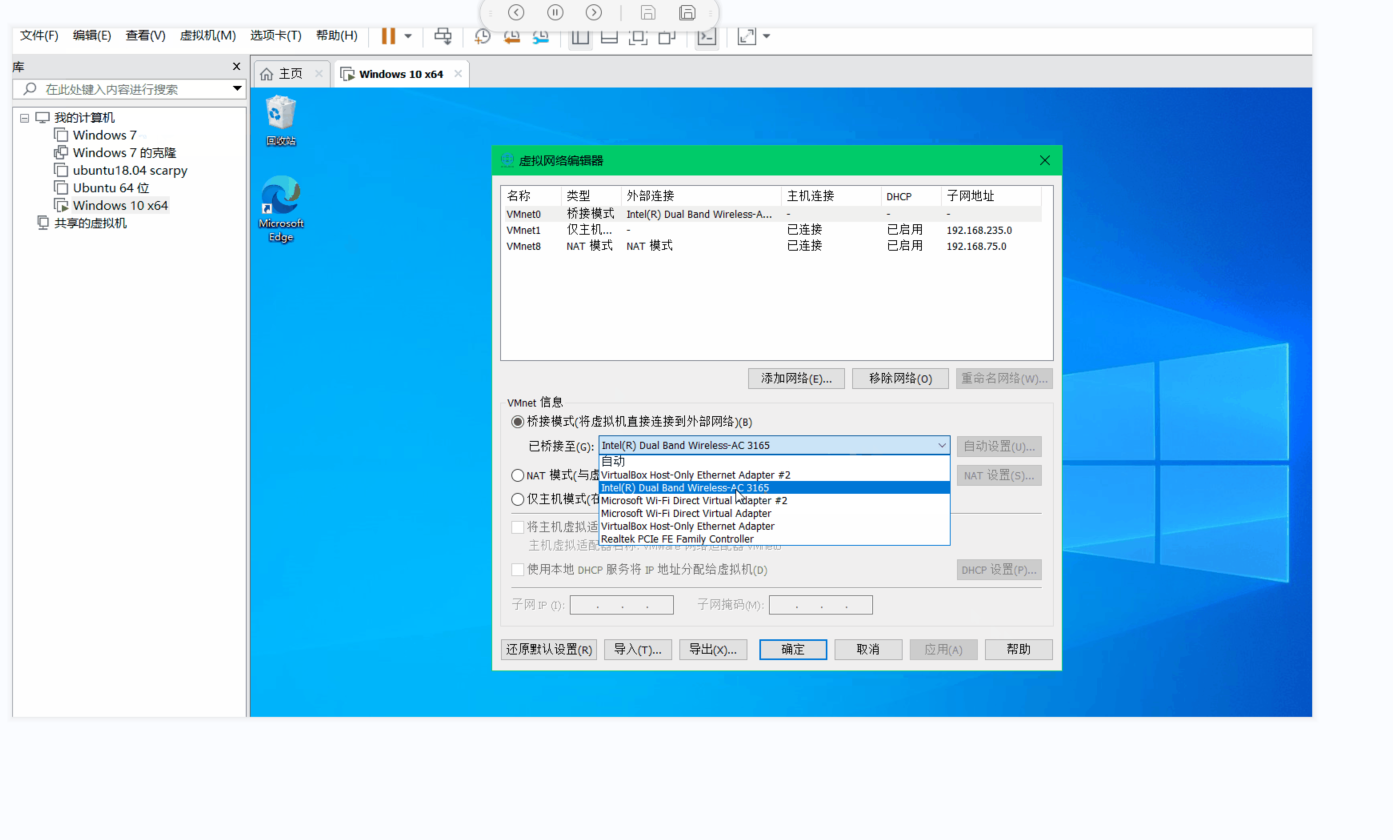Open the 选项卡(T) menu
The height and width of the screenshot is (840, 1393).
(276, 35)
